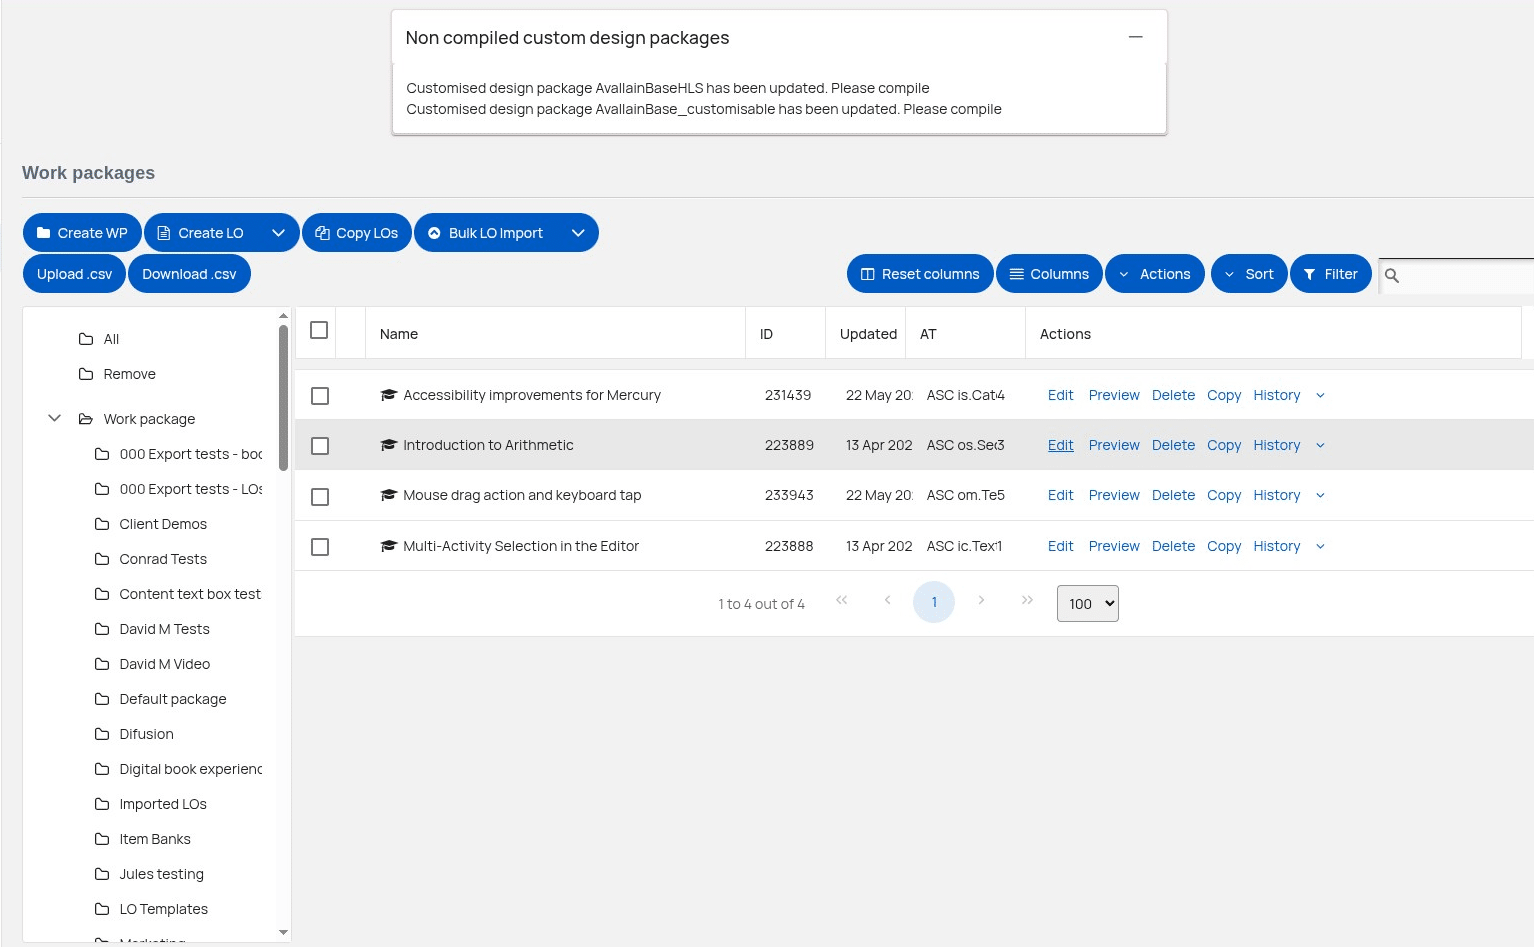The width and height of the screenshot is (1534, 947).
Task: Go to last page pagination icon
Action: click(1027, 600)
